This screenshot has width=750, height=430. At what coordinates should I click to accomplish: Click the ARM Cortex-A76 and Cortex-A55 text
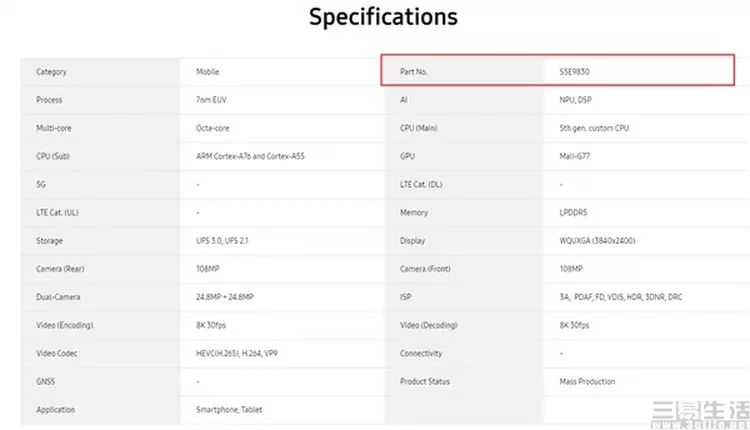pyautogui.click(x=253, y=156)
